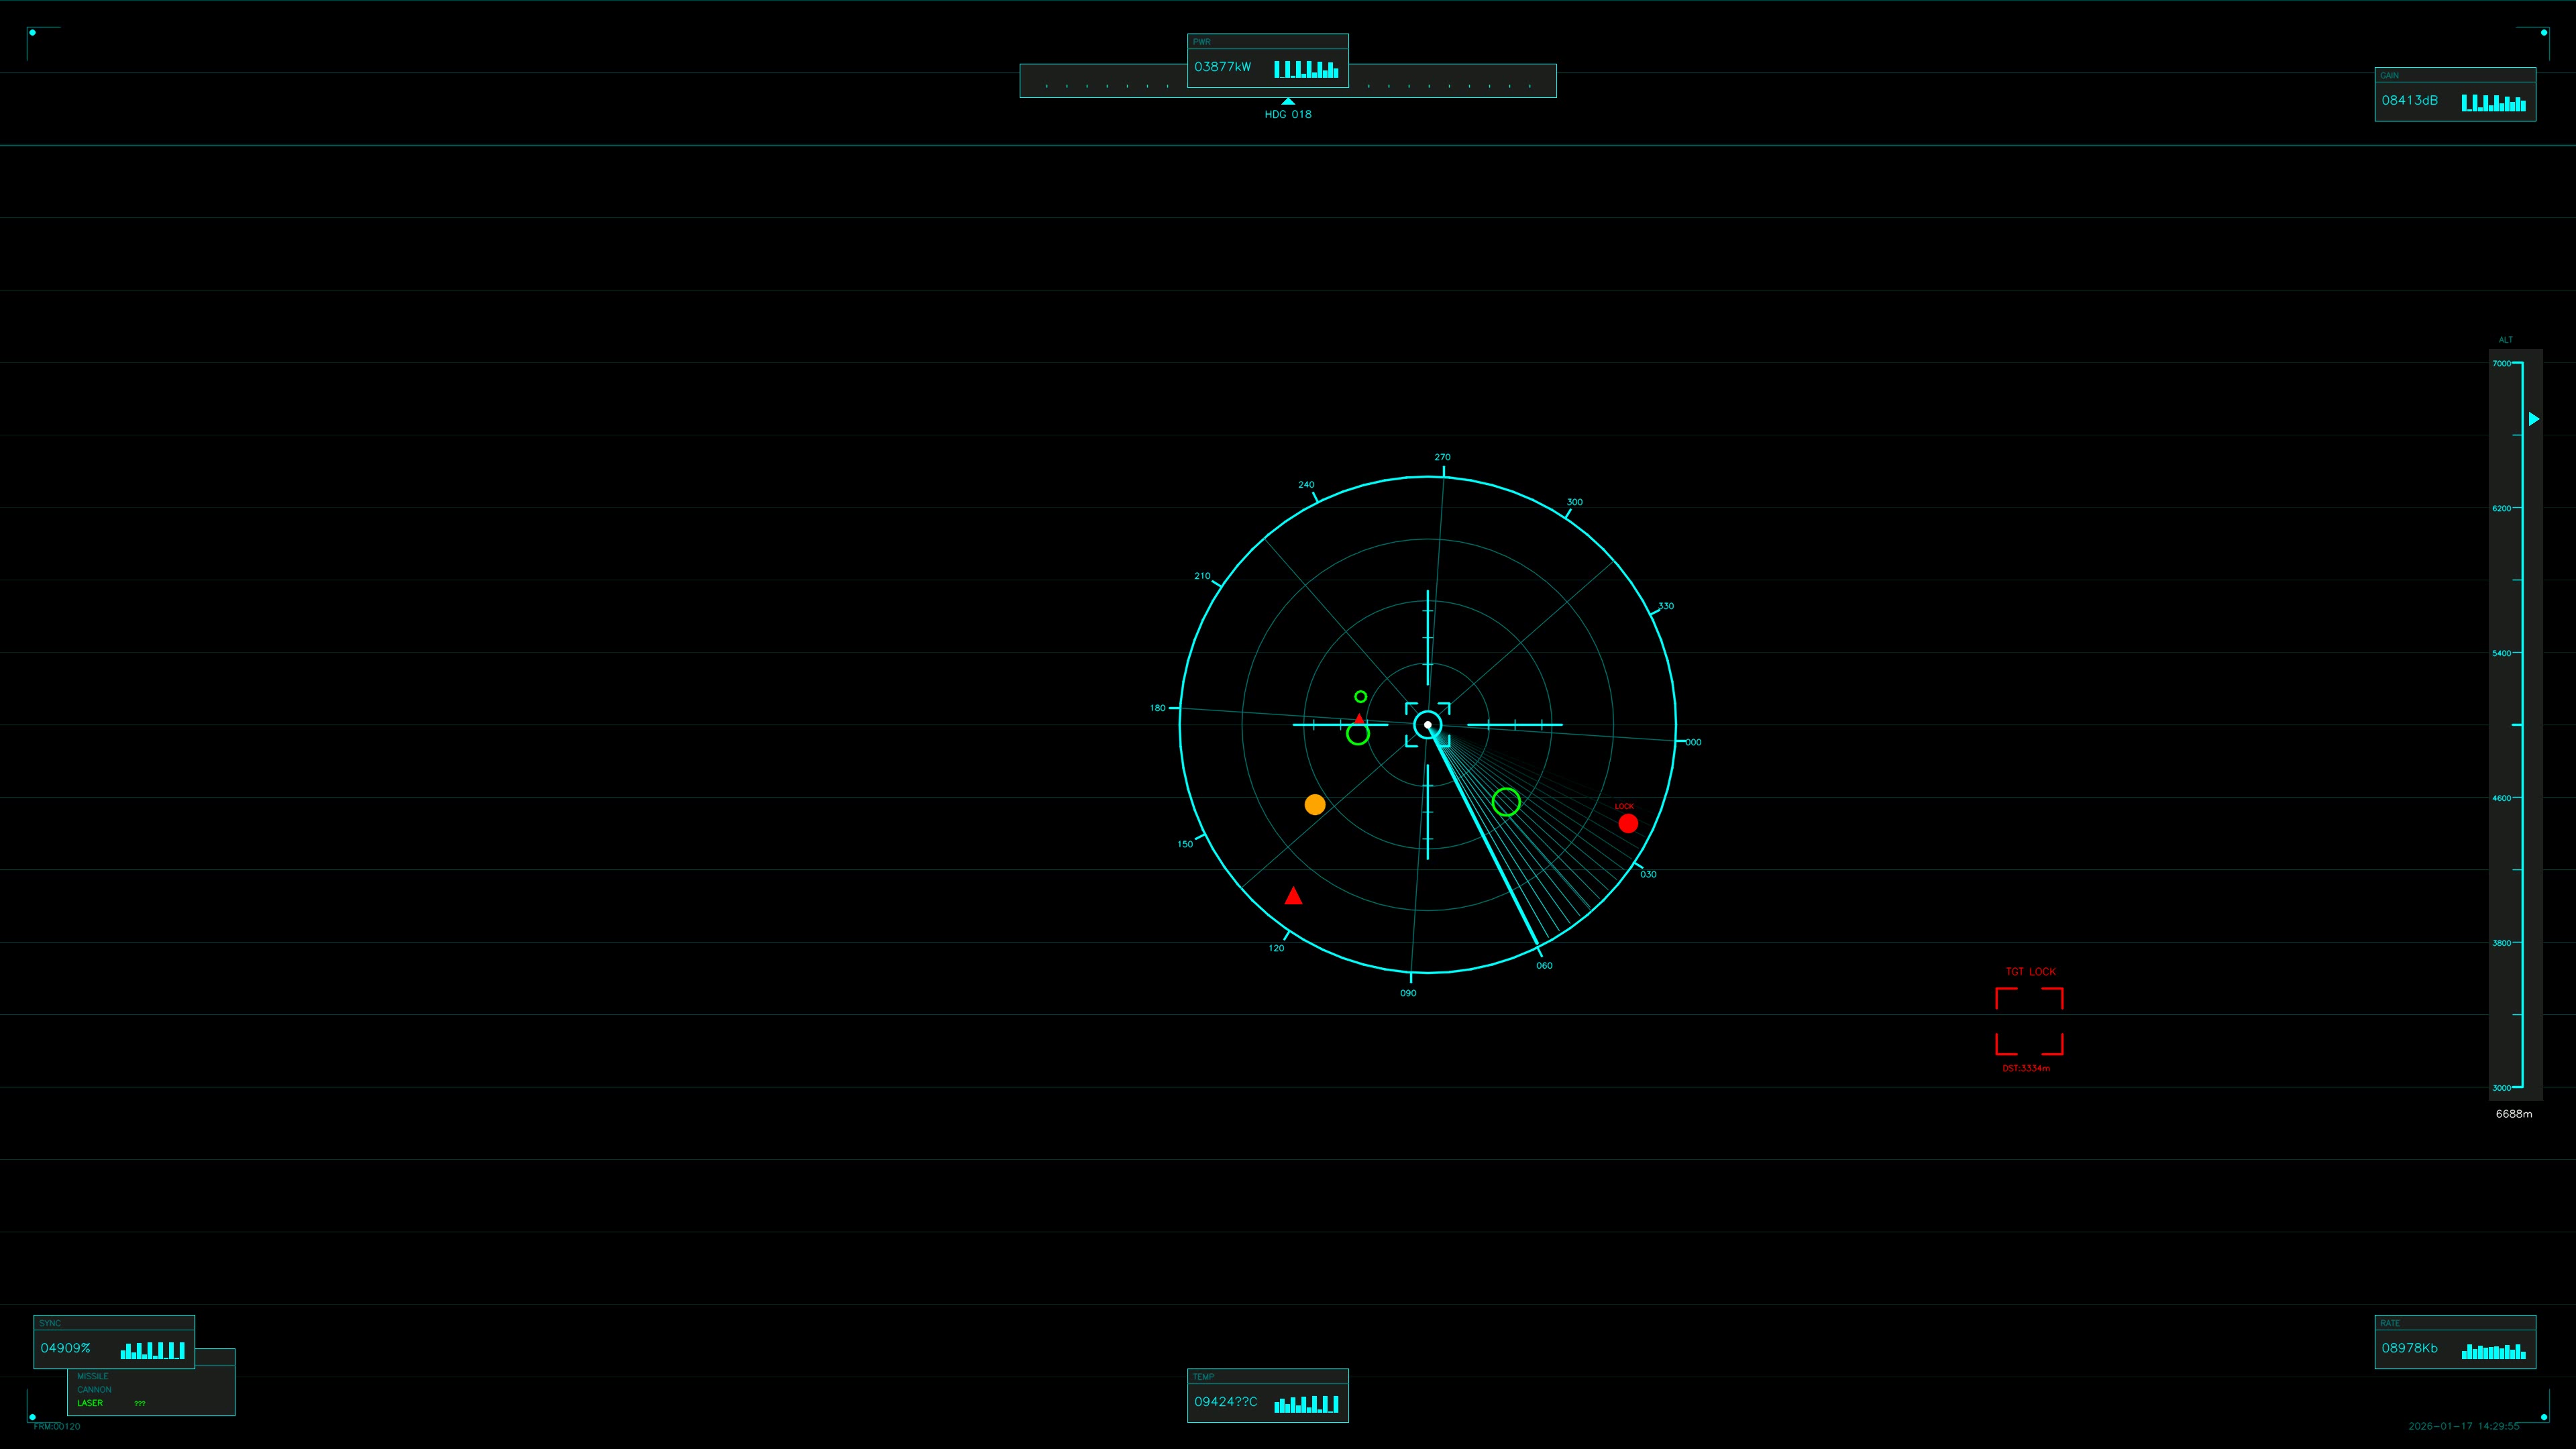Click the green circle contact near bearing 030

tap(1508, 802)
